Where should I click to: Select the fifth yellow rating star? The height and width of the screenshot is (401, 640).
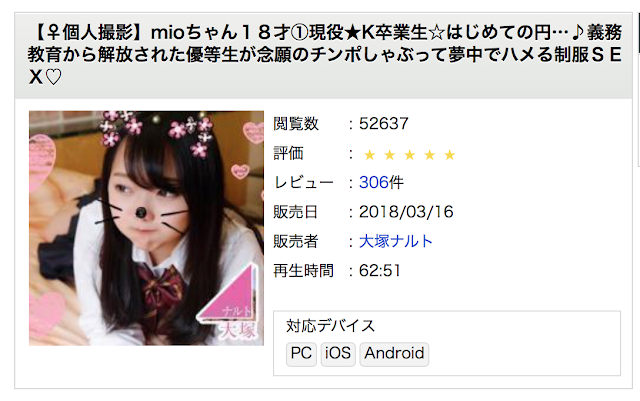(450, 155)
